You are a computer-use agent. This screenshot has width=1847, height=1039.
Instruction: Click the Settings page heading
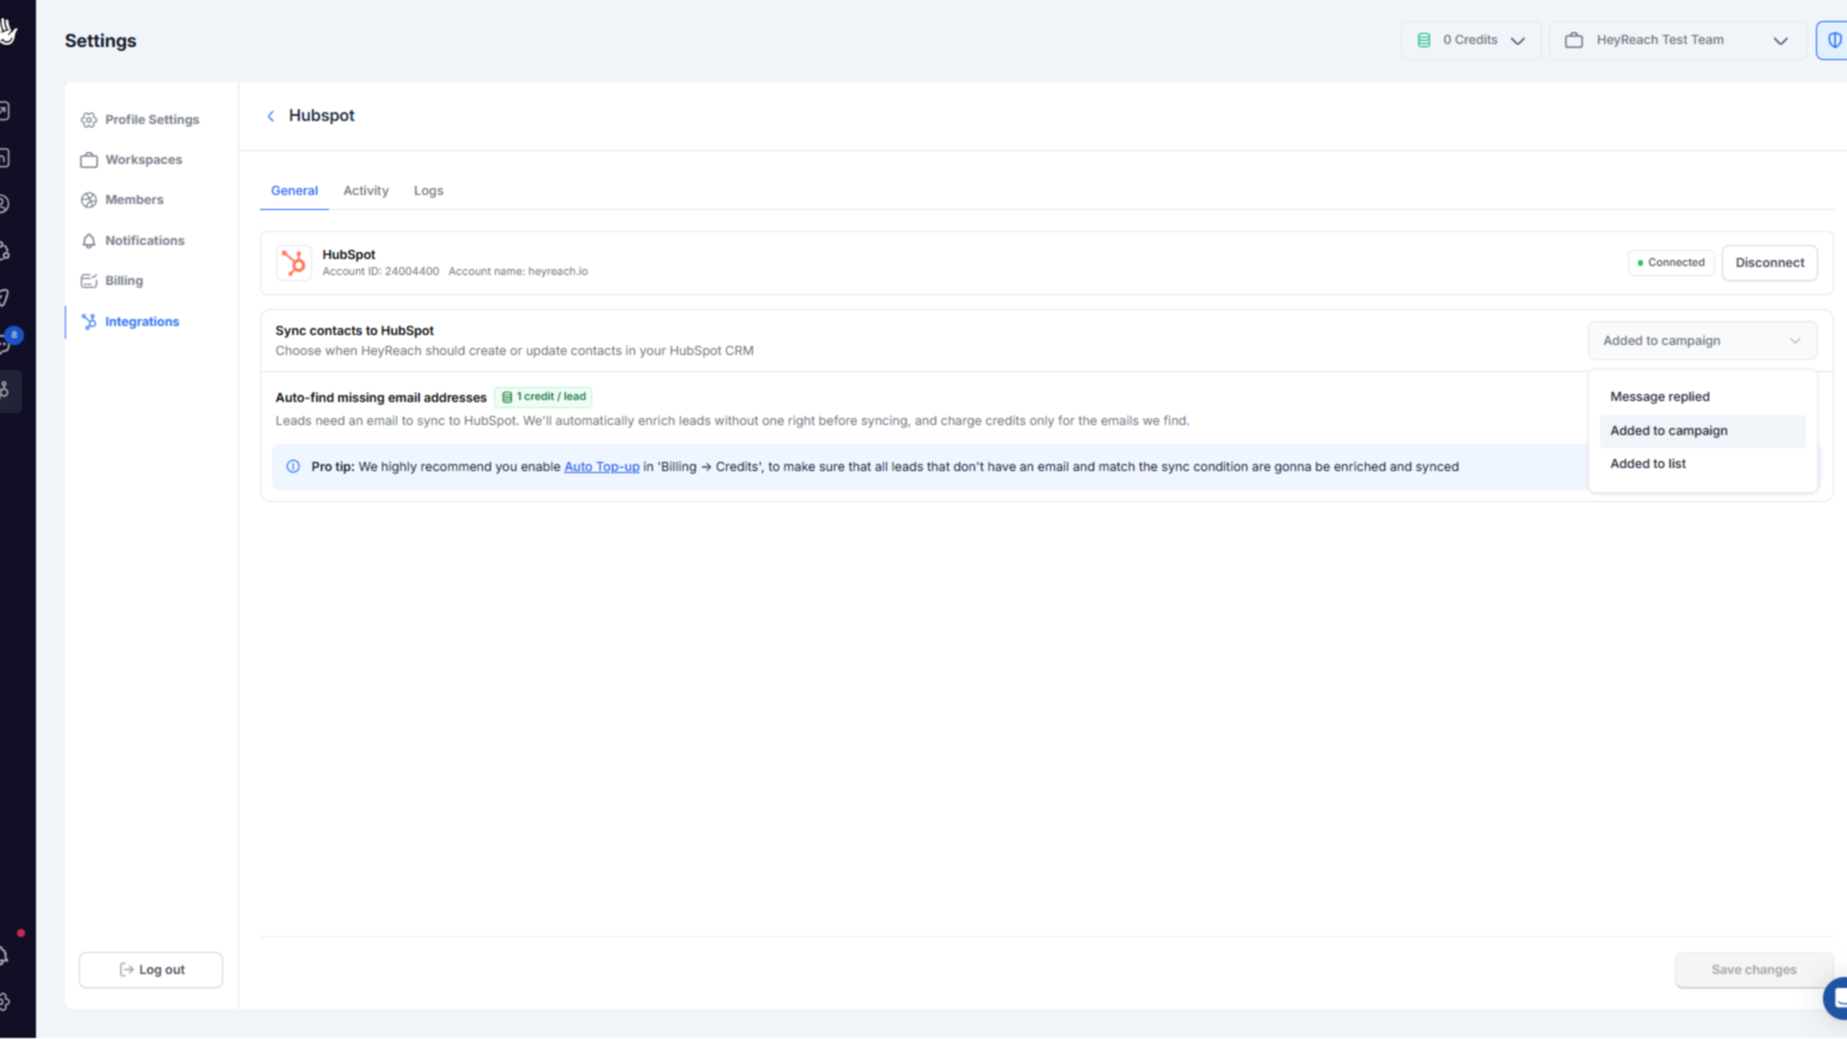[101, 41]
